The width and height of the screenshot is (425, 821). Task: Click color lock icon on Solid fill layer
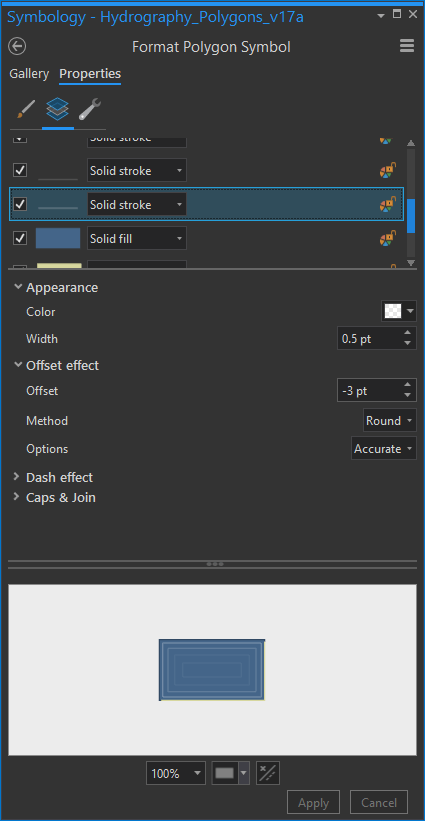pyautogui.click(x=388, y=239)
